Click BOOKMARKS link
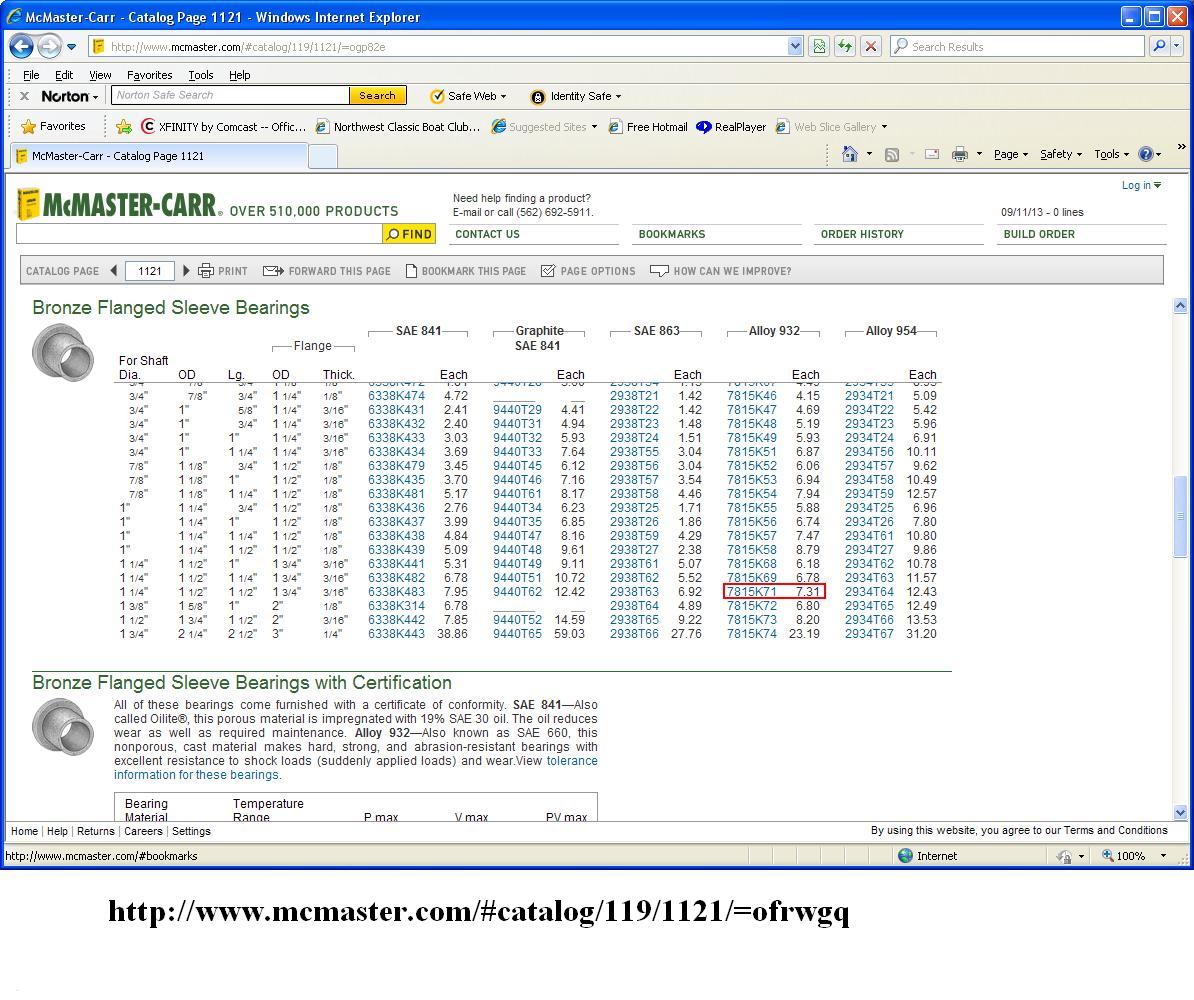Screen dimensions: 1194x1000 (672, 234)
